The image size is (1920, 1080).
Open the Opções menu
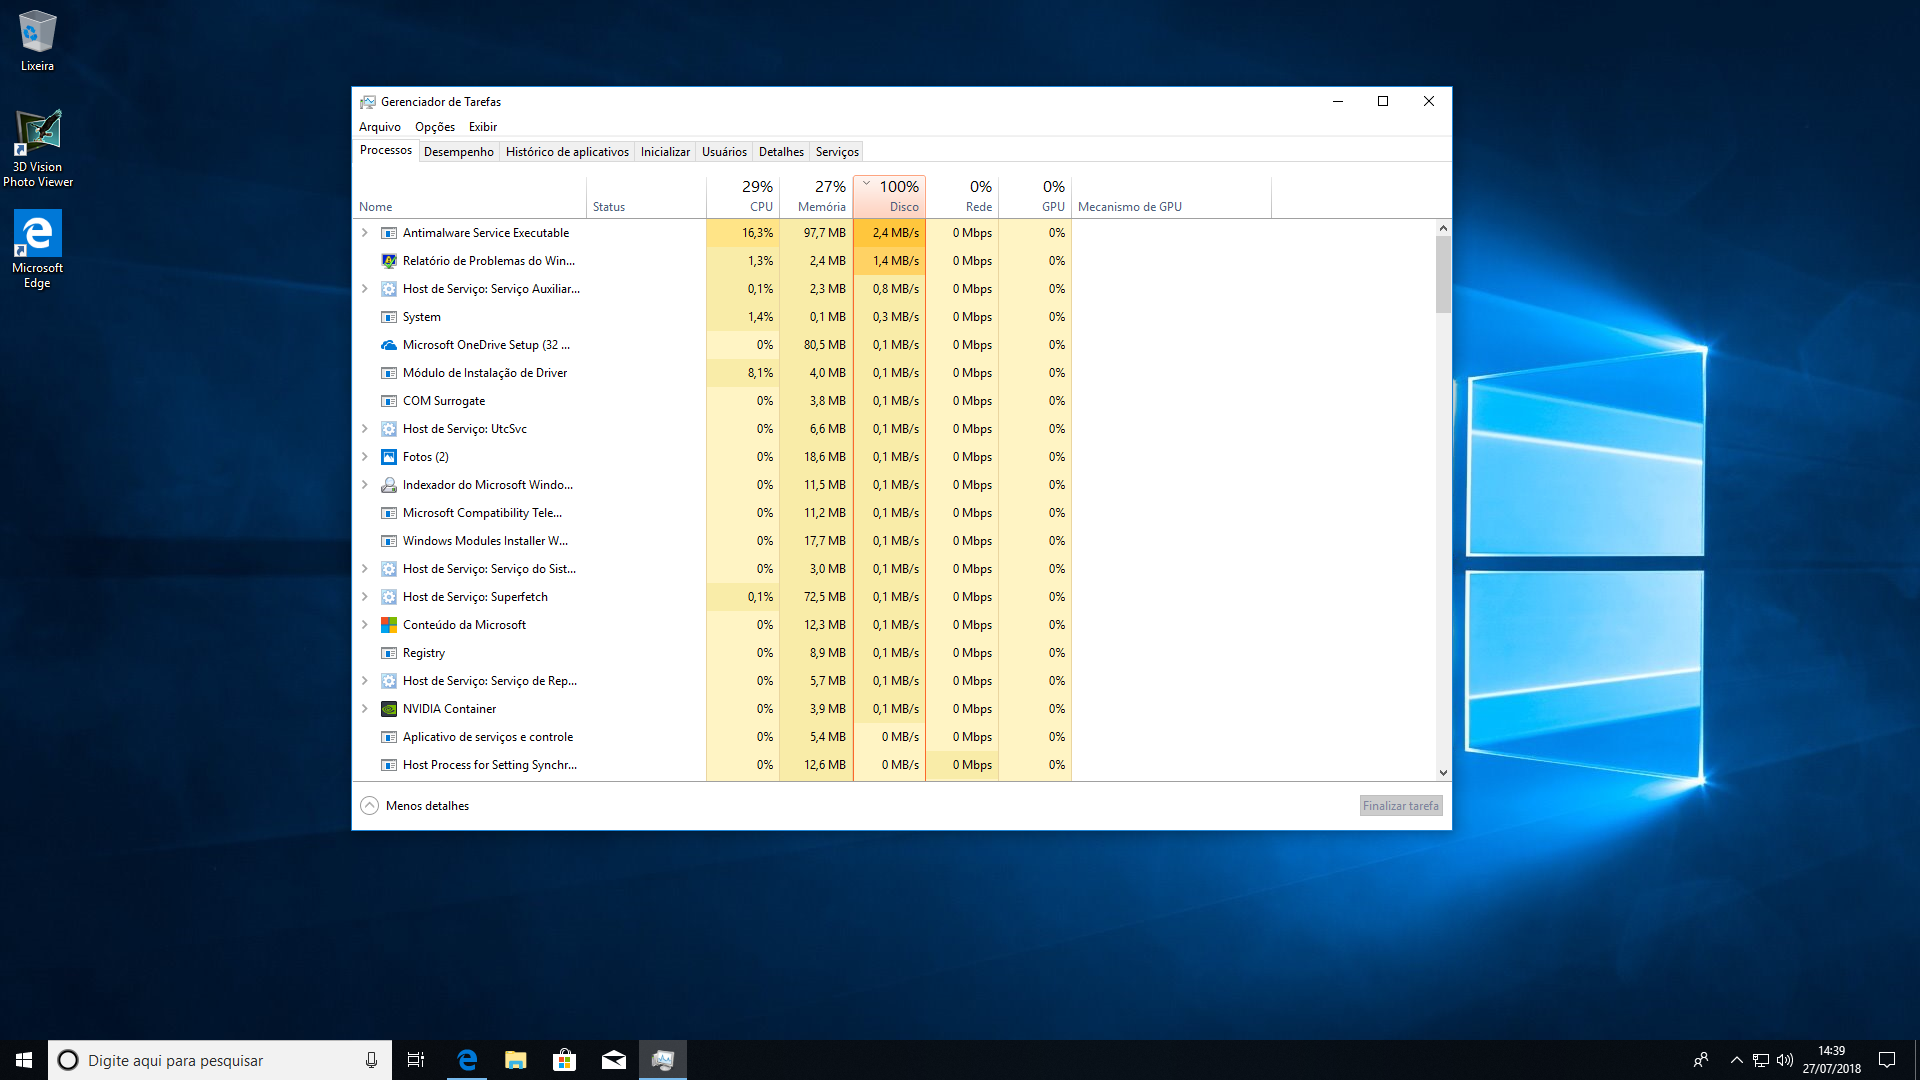[x=435, y=127]
